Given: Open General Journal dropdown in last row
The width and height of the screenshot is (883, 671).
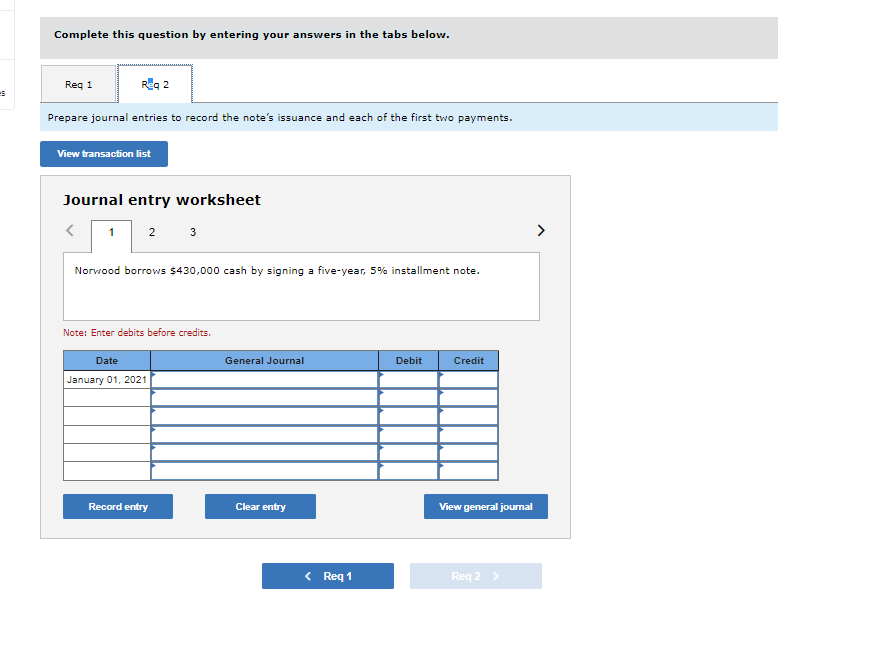Looking at the screenshot, I should [x=265, y=471].
